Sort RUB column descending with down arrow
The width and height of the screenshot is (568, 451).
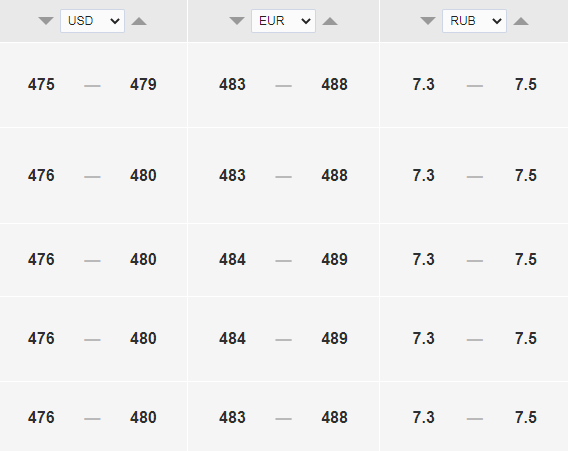click(x=428, y=21)
